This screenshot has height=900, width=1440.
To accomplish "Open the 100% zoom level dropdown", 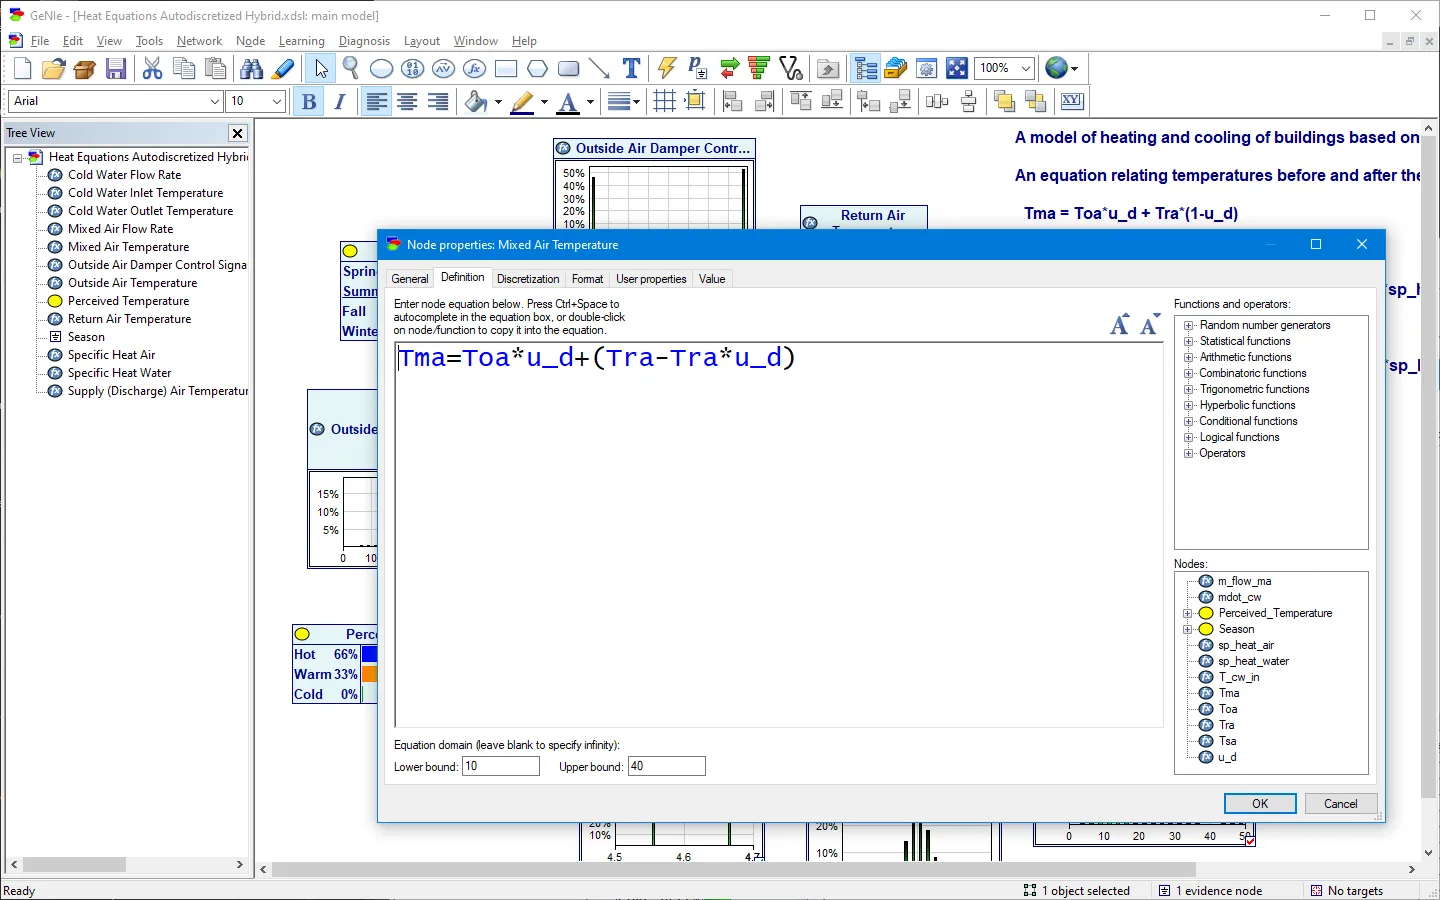I will click(x=1005, y=68).
